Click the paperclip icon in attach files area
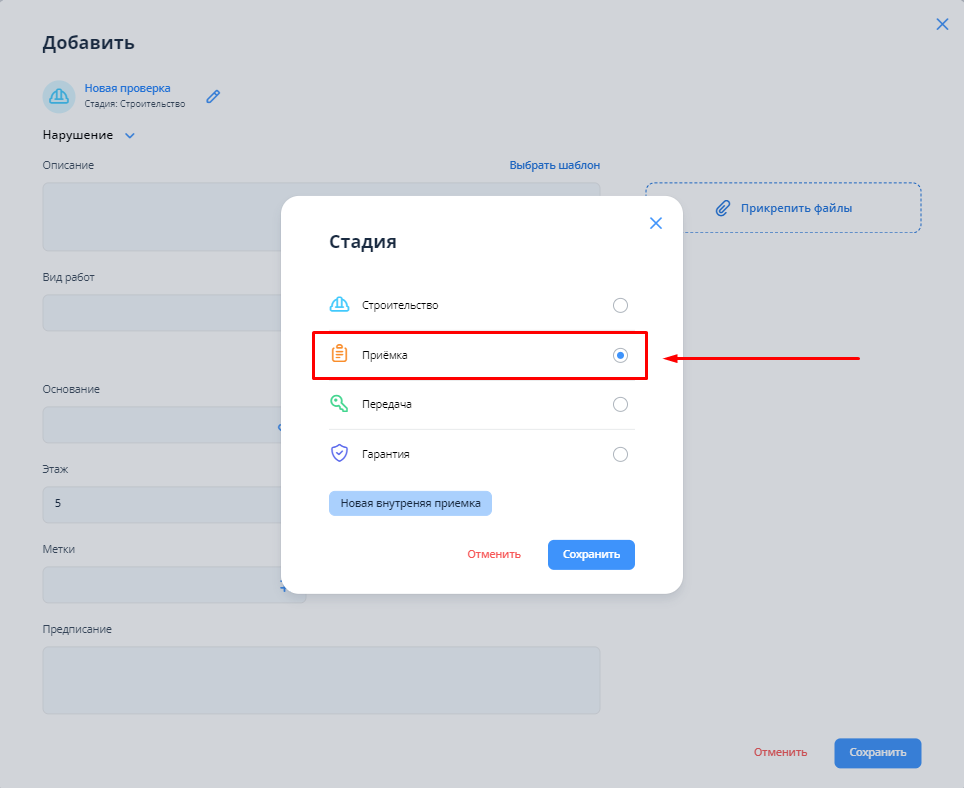This screenshot has width=964, height=788. pyautogui.click(x=723, y=208)
